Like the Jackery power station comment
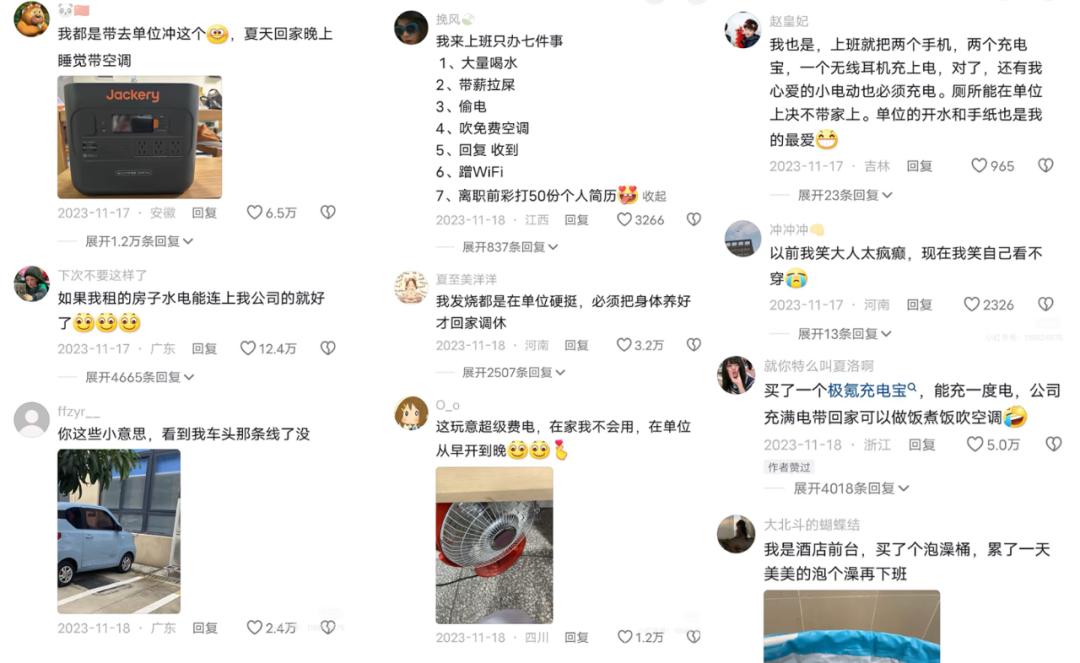The width and height of the screenshot is (1080, 663). 254,212
